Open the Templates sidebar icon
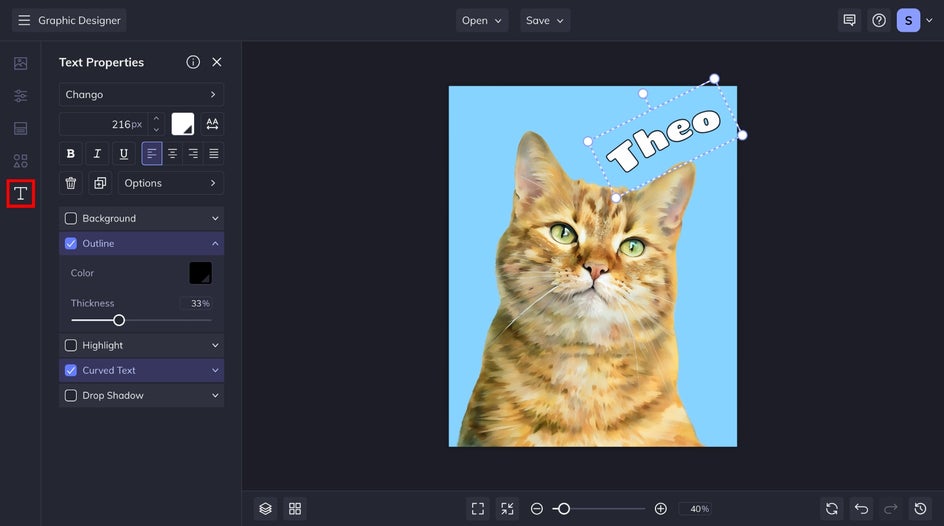This screenshot has height=526, width=944. (x=20, y=128)
